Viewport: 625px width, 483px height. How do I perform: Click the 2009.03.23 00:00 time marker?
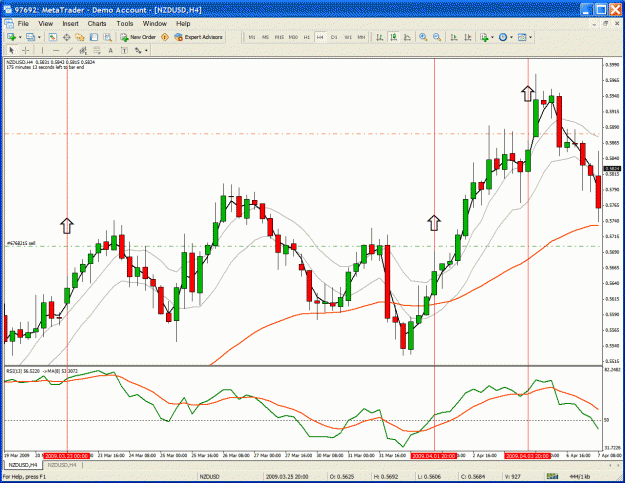(67, 456)
